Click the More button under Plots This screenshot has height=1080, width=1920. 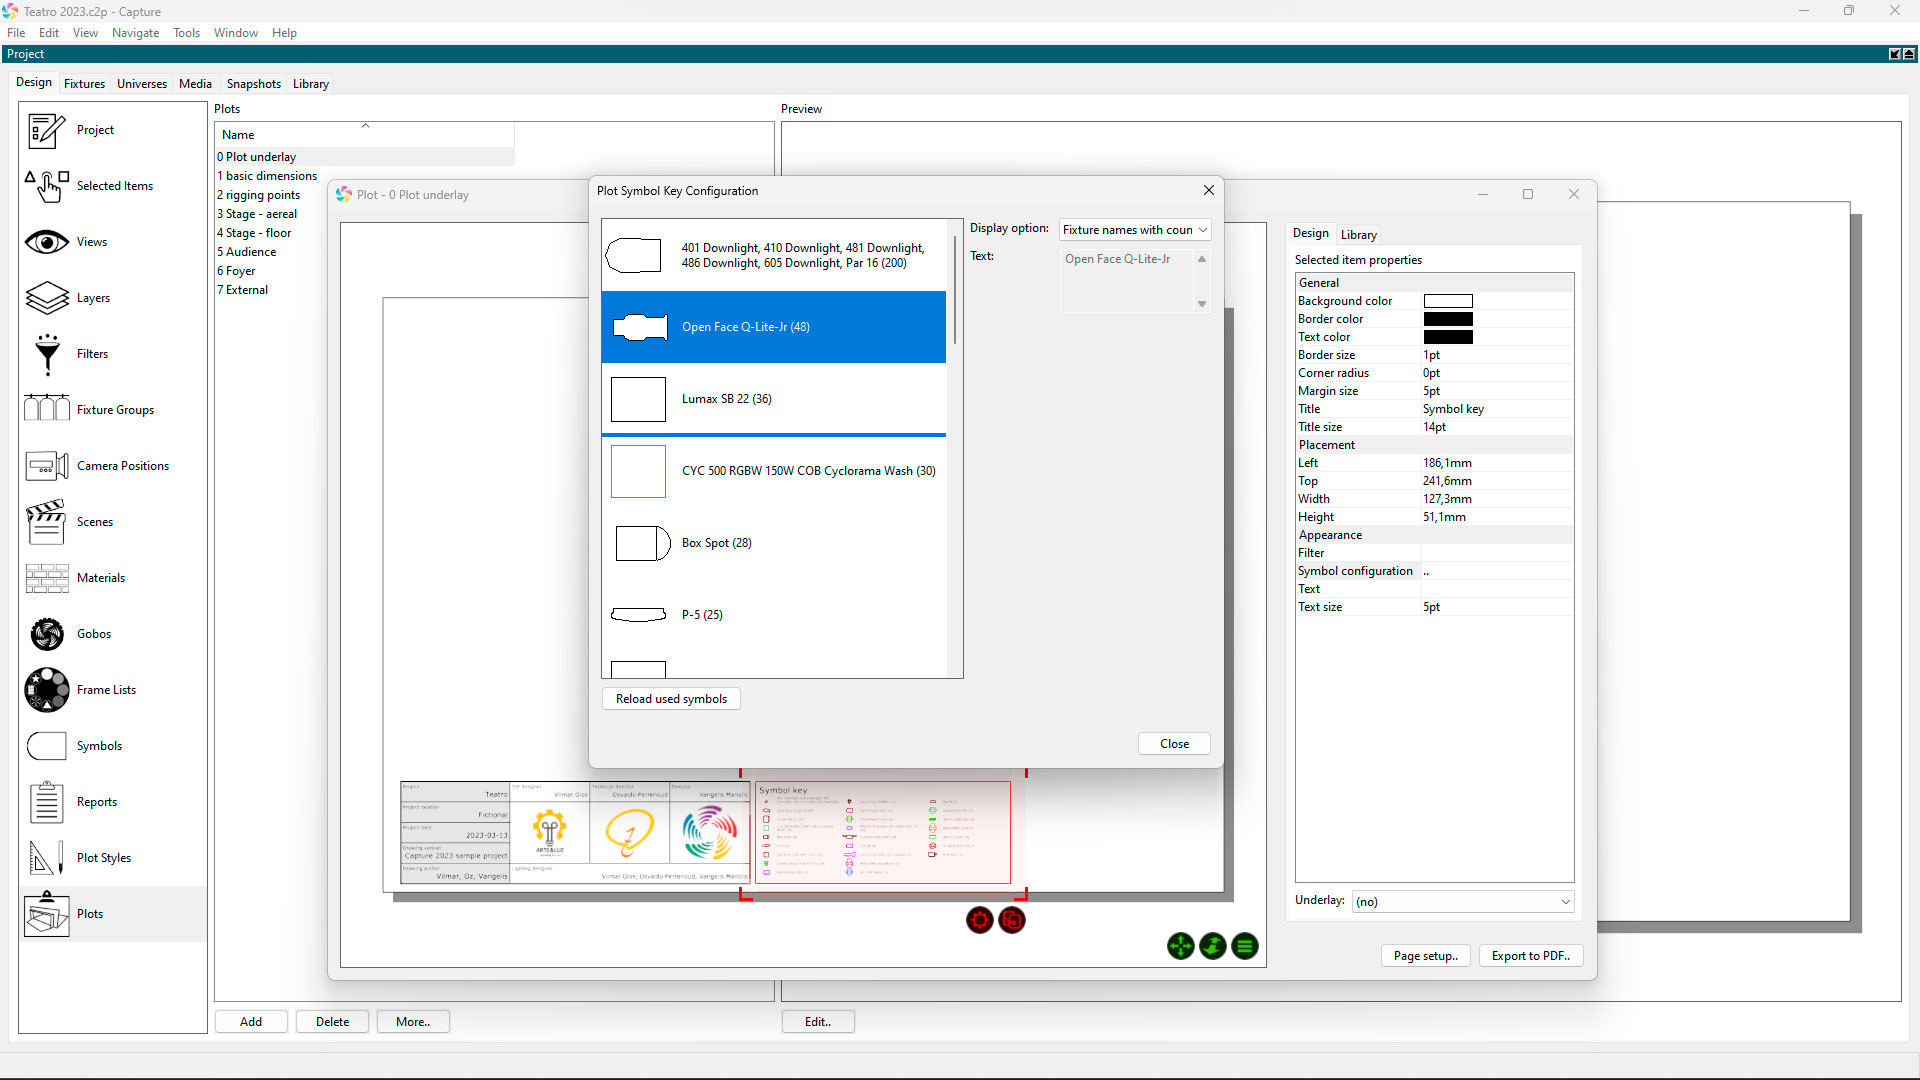[x=413, y=1022]
